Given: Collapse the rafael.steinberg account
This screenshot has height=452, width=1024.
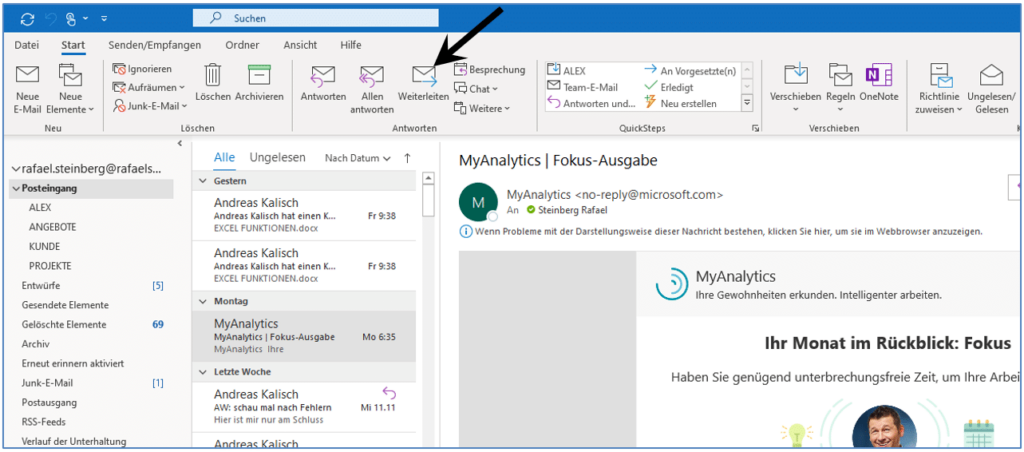Looking at the screenshot, I should click(x=16, y=169).
